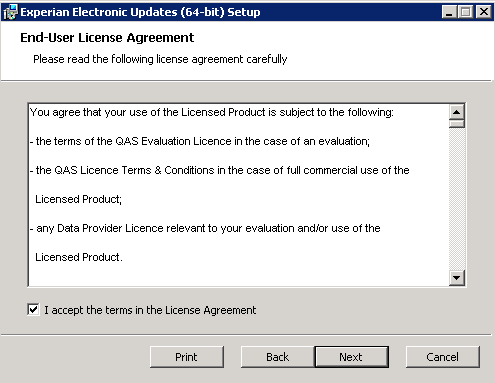
Task: Click the maximize button in the title bar
Action: coord(466,12)
